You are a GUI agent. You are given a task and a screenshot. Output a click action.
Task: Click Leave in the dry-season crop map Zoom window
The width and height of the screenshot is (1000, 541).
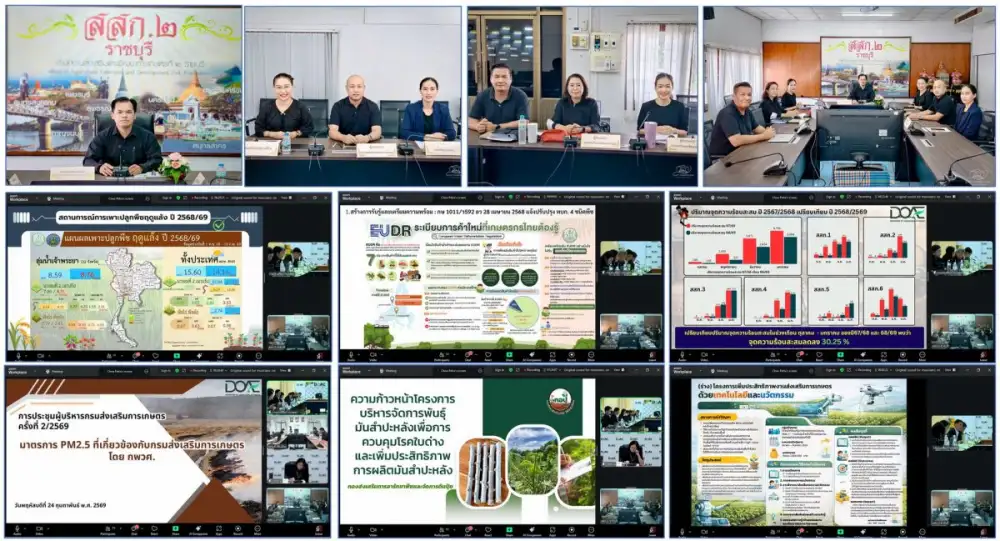[320, 355]
